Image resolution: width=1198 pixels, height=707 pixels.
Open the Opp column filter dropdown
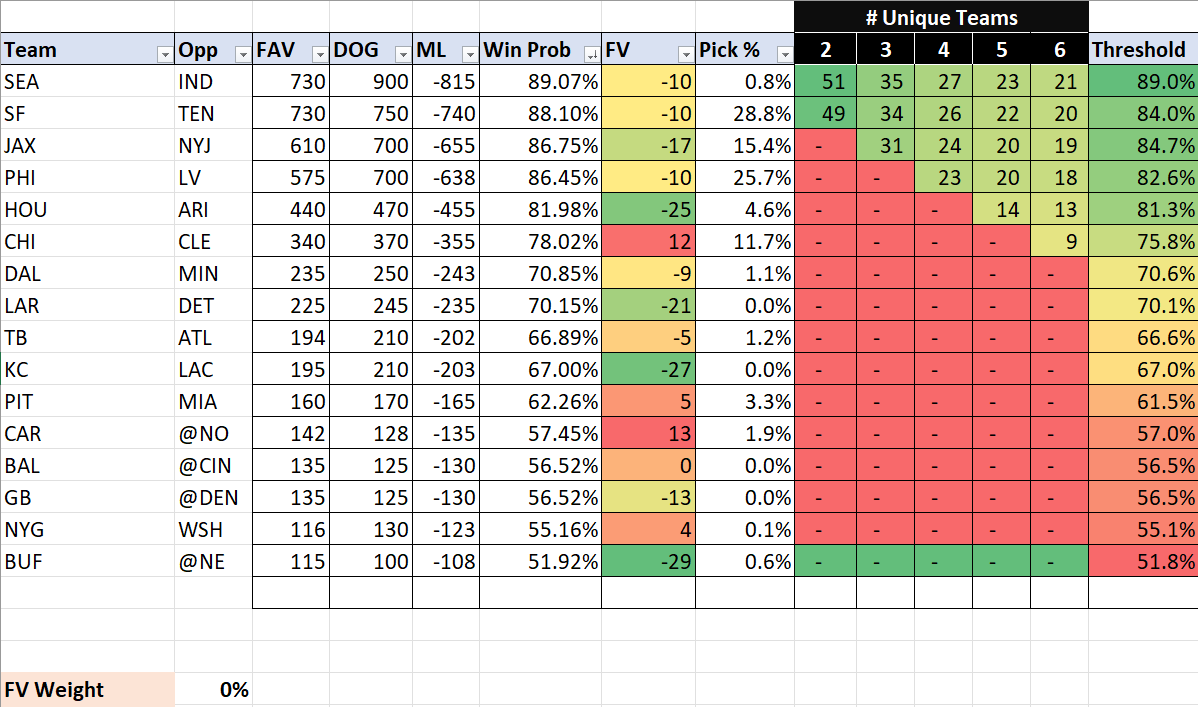(x=241, y=54)
